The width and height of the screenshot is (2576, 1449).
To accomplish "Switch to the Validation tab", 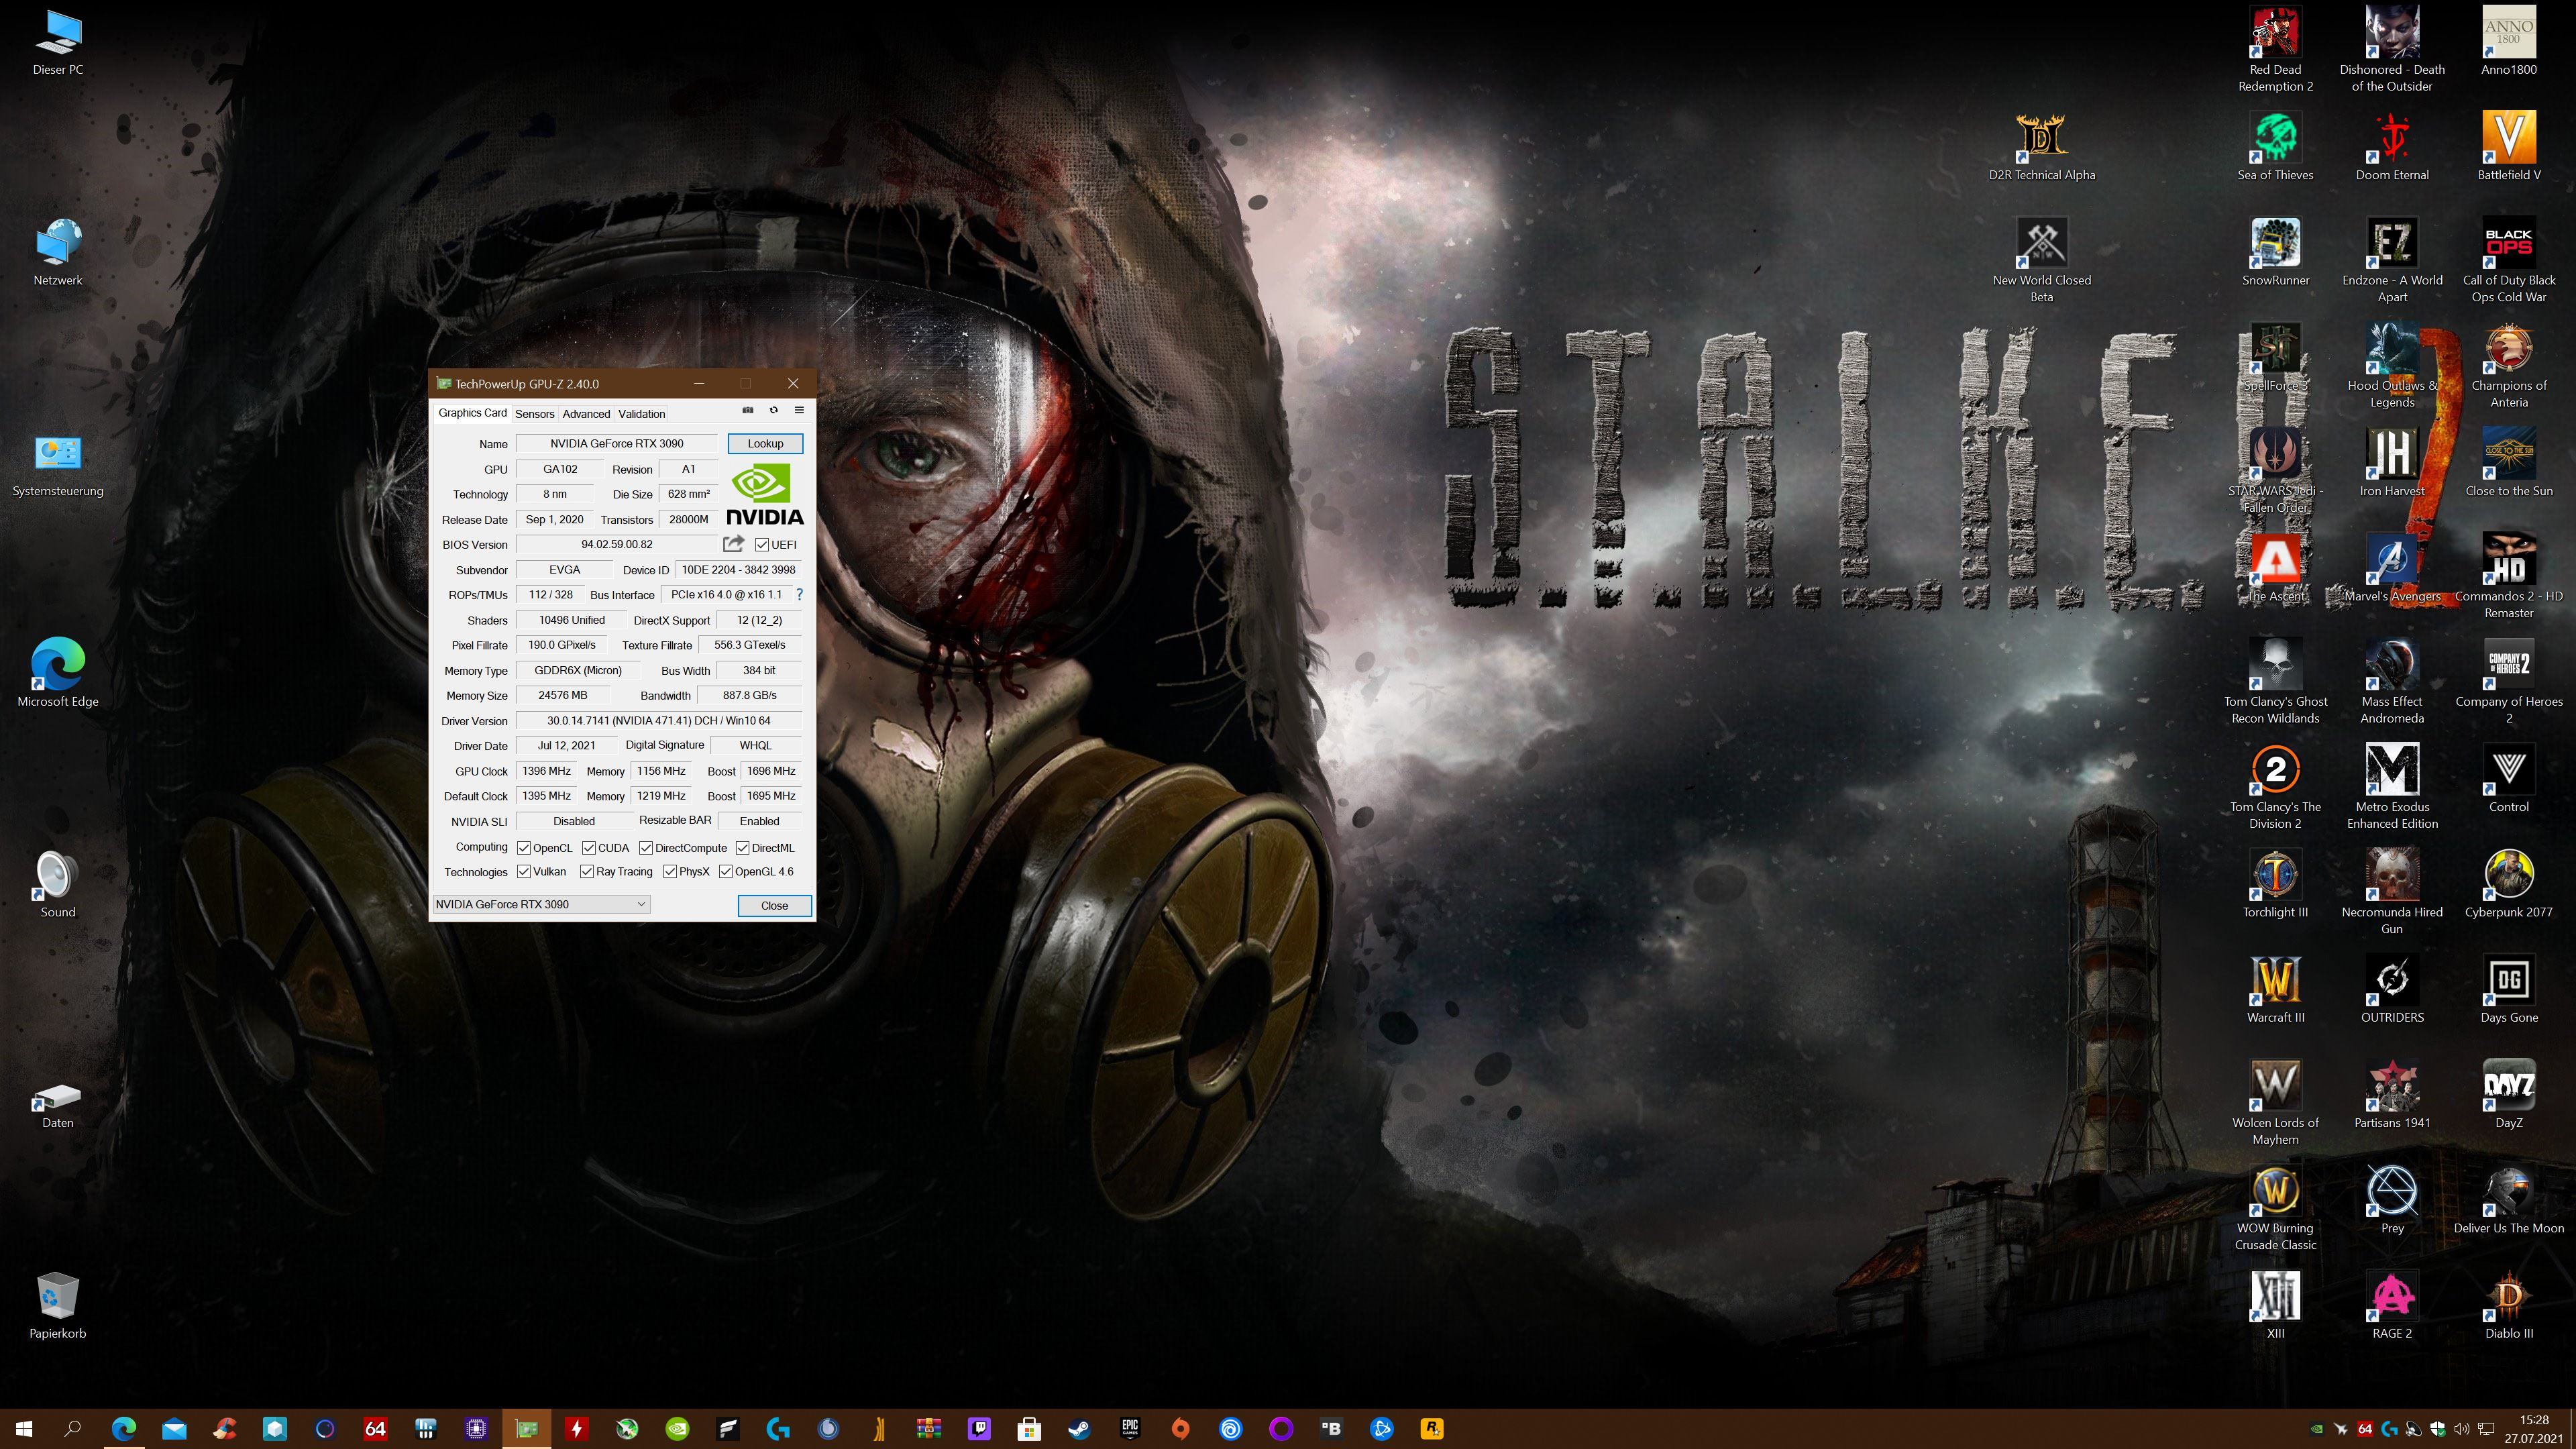I will tap(641, 414).
